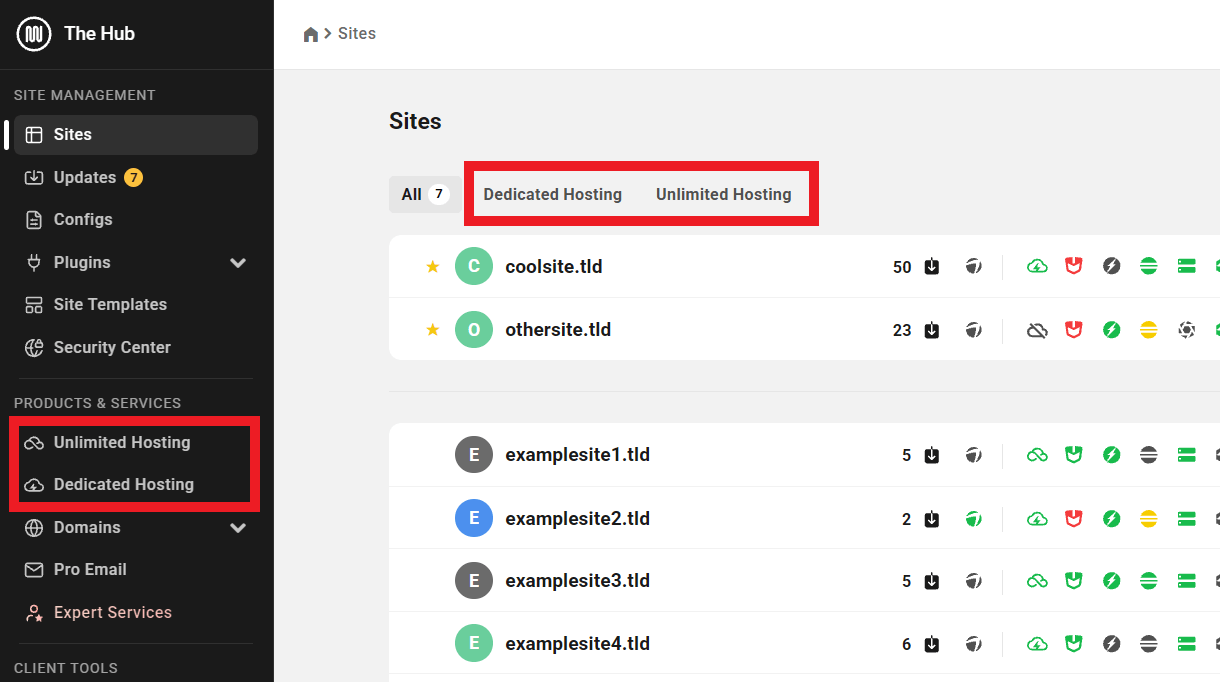Click the green C avatar of coolsite.tld
The image size is (1220, 682).
coord(474,267)
